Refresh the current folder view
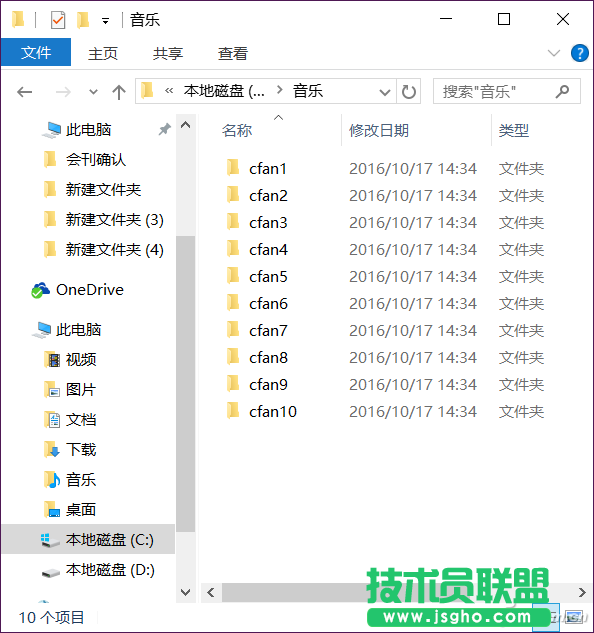This screenshot has width=594, height=633. [409, 92]
